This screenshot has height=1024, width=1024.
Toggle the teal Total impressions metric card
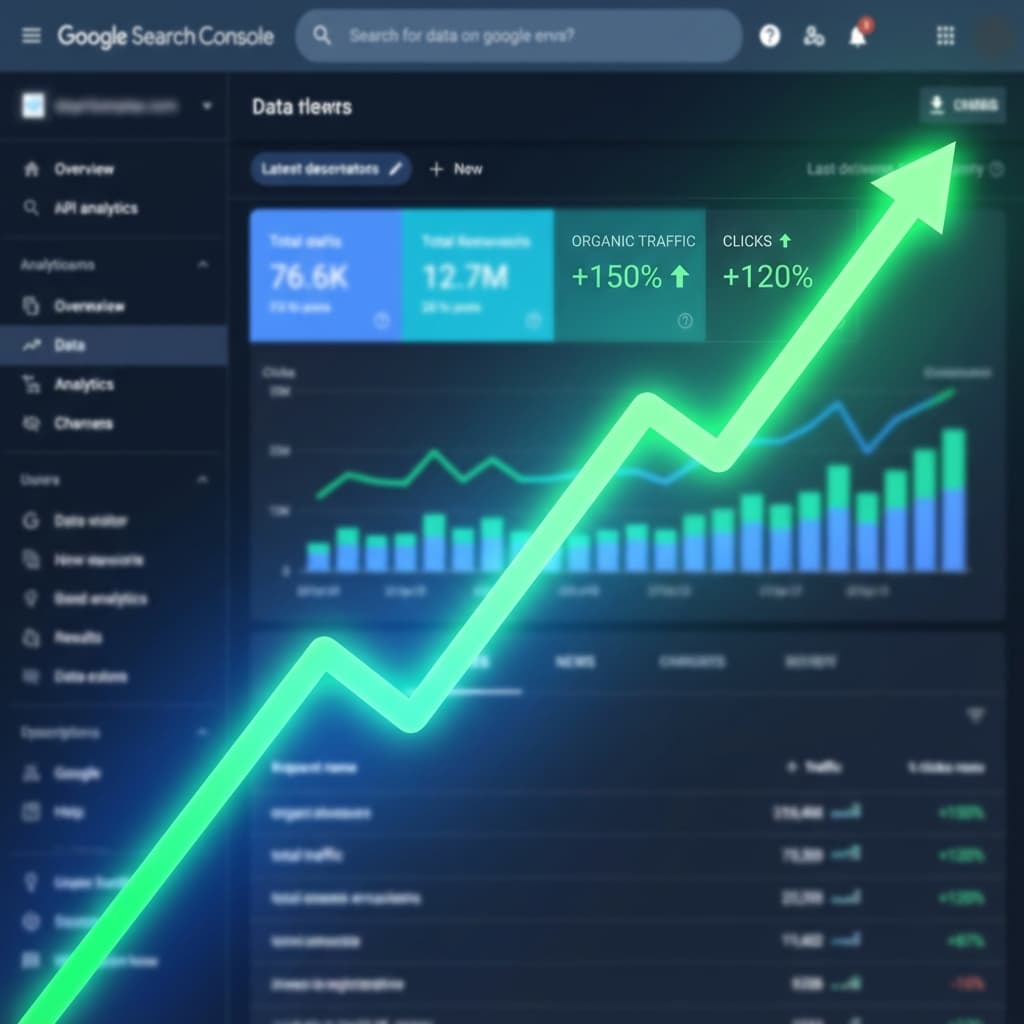pyautogui.click(x=478, y=275)
